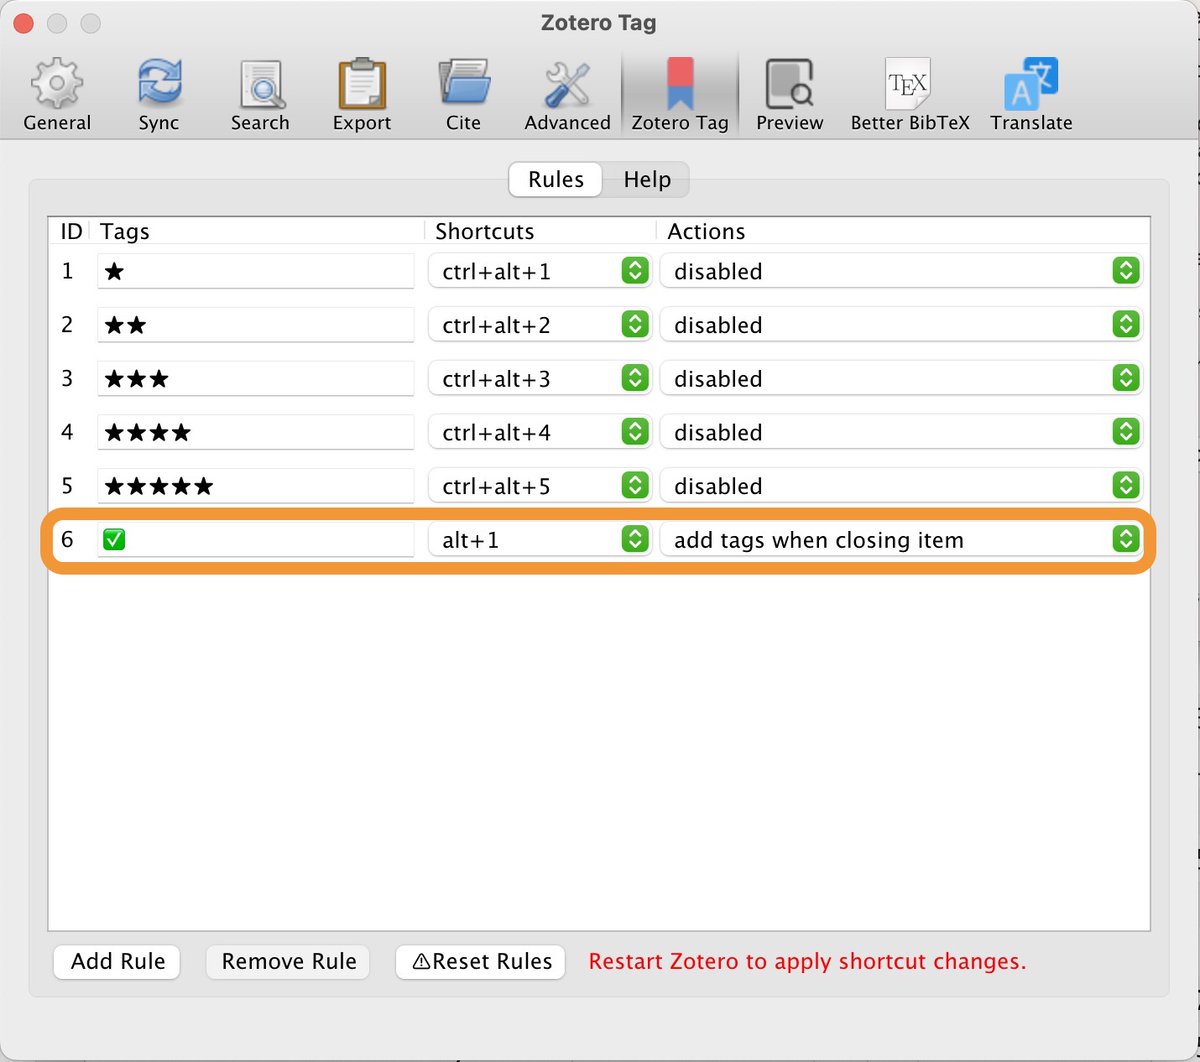
Task: Click the green checkmark tag field
Action: pyautogui.click(x=255, y=540)
